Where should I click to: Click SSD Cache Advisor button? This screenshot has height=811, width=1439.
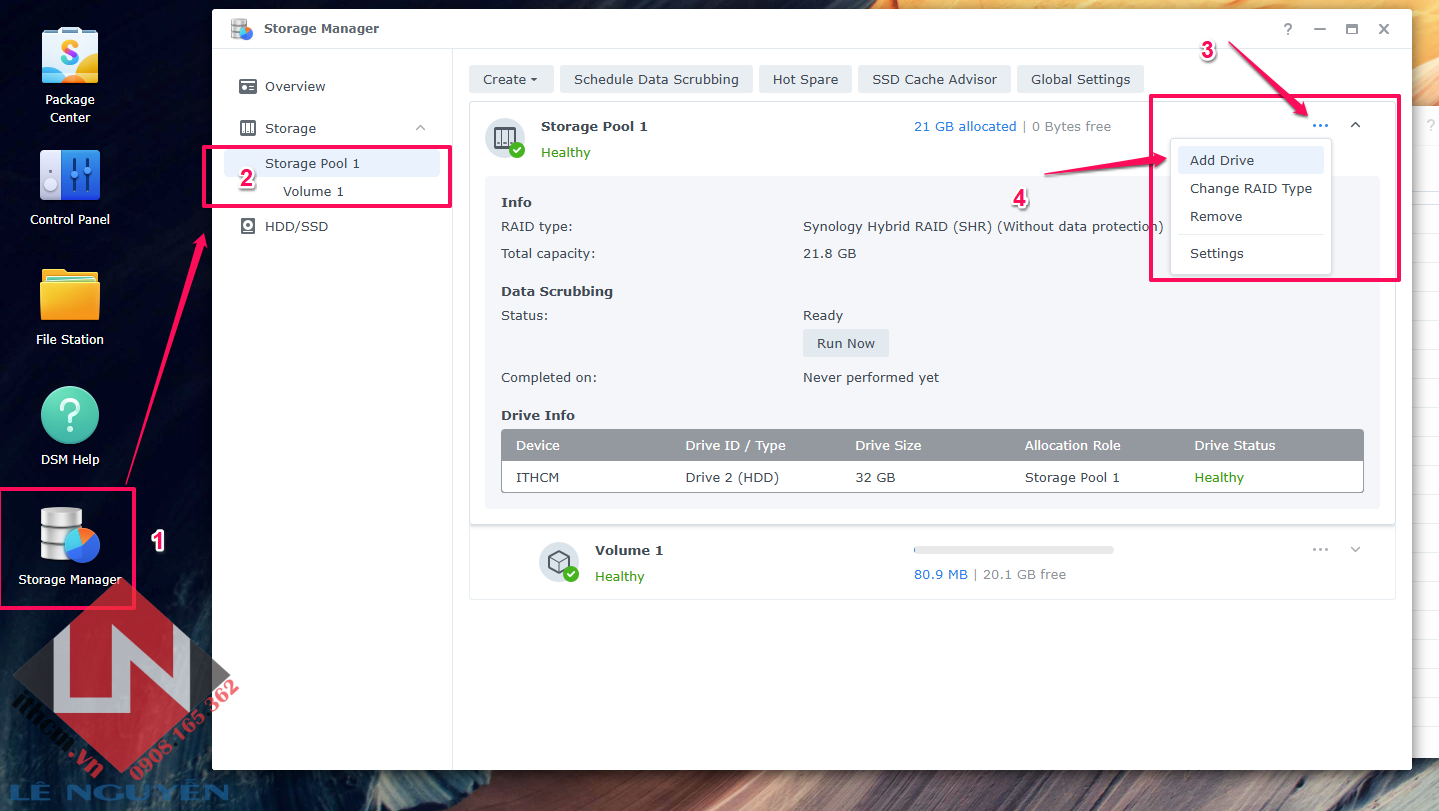pos(934,80)
